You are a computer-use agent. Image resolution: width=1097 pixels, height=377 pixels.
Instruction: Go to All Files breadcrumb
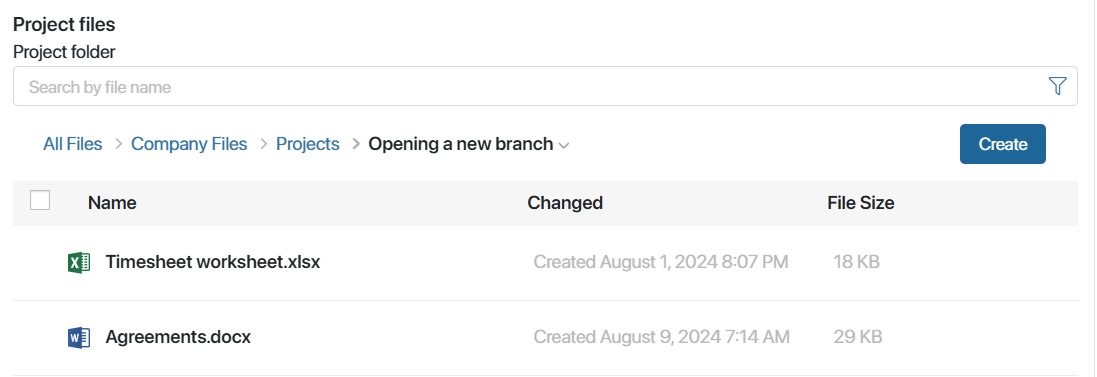(x=73, y=144)
